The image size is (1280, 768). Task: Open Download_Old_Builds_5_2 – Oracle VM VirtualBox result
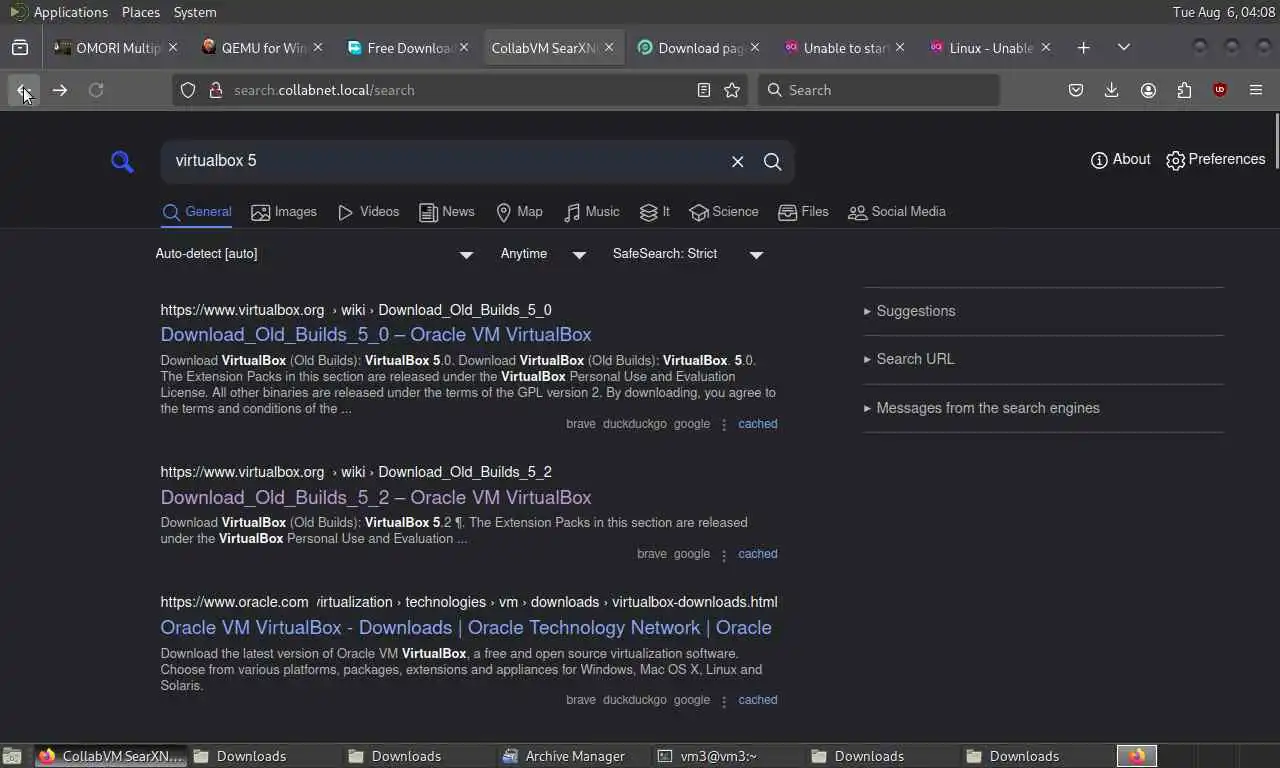click(x=376, y=498)
